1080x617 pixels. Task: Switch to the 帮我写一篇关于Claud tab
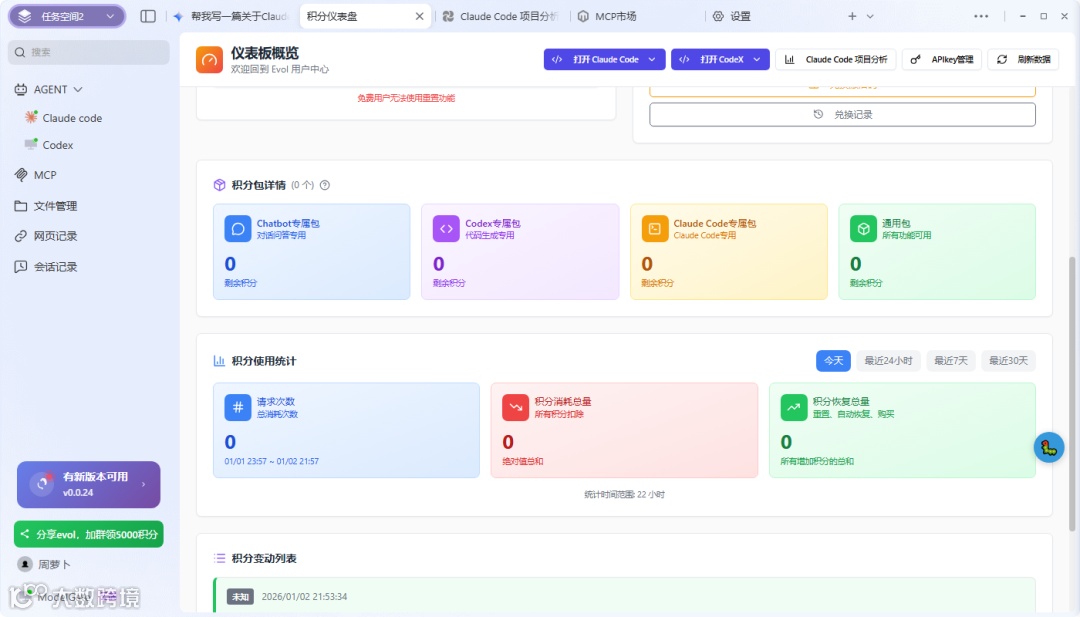[229, 16]
